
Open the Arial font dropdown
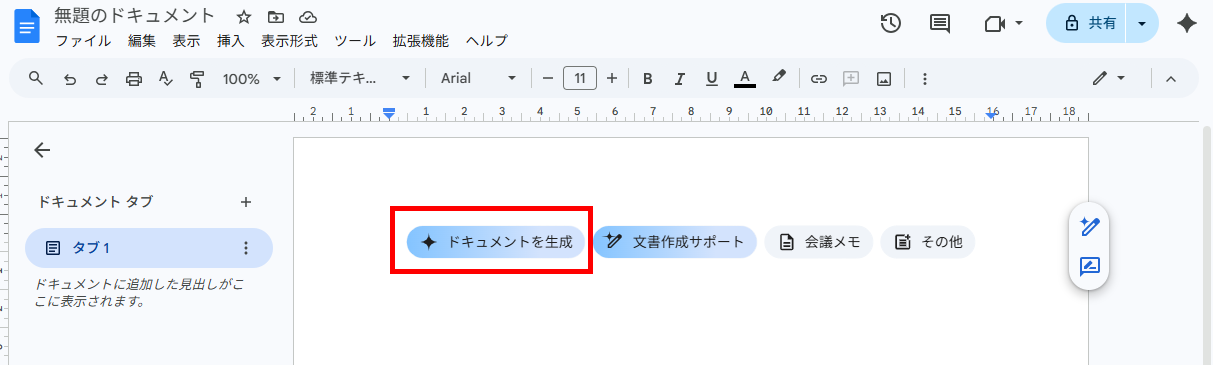(x=478, y=78)
